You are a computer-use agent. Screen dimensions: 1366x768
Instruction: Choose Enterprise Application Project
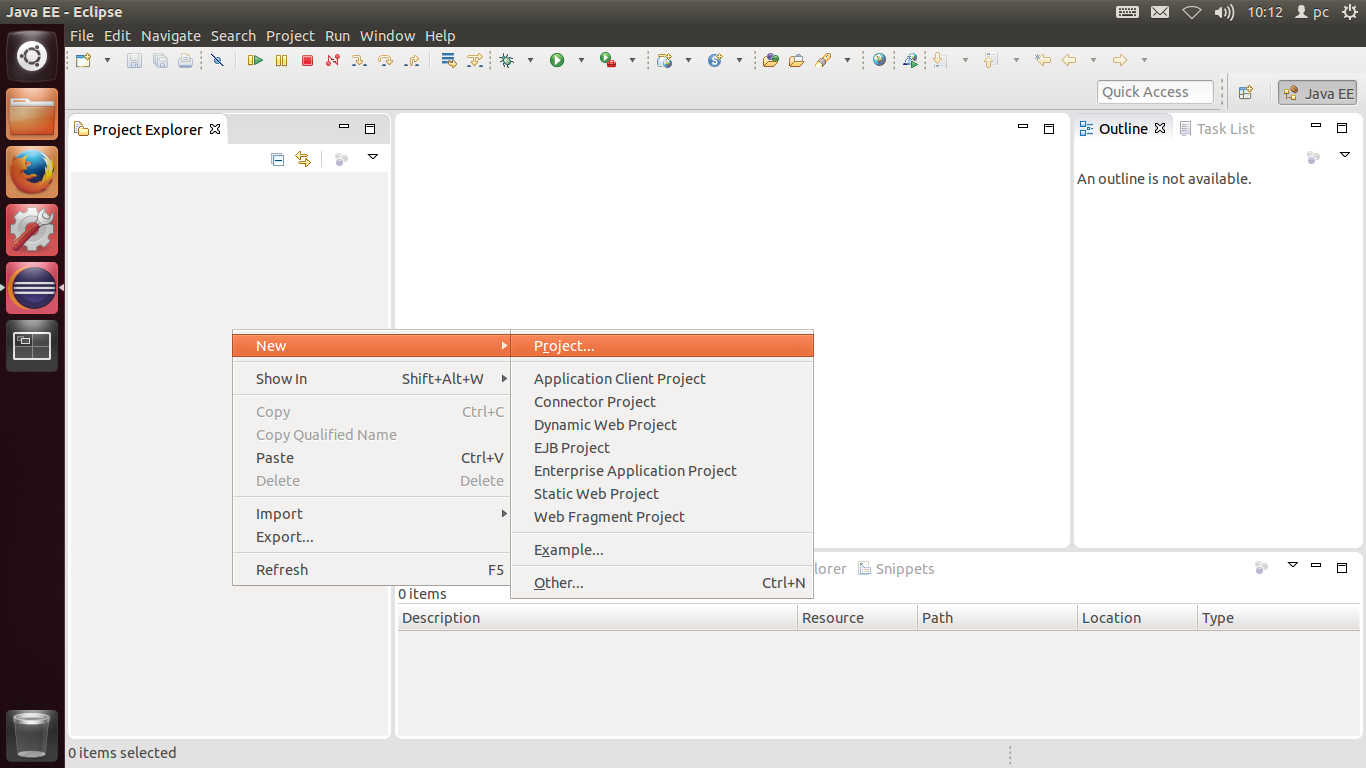coord(662,471)
